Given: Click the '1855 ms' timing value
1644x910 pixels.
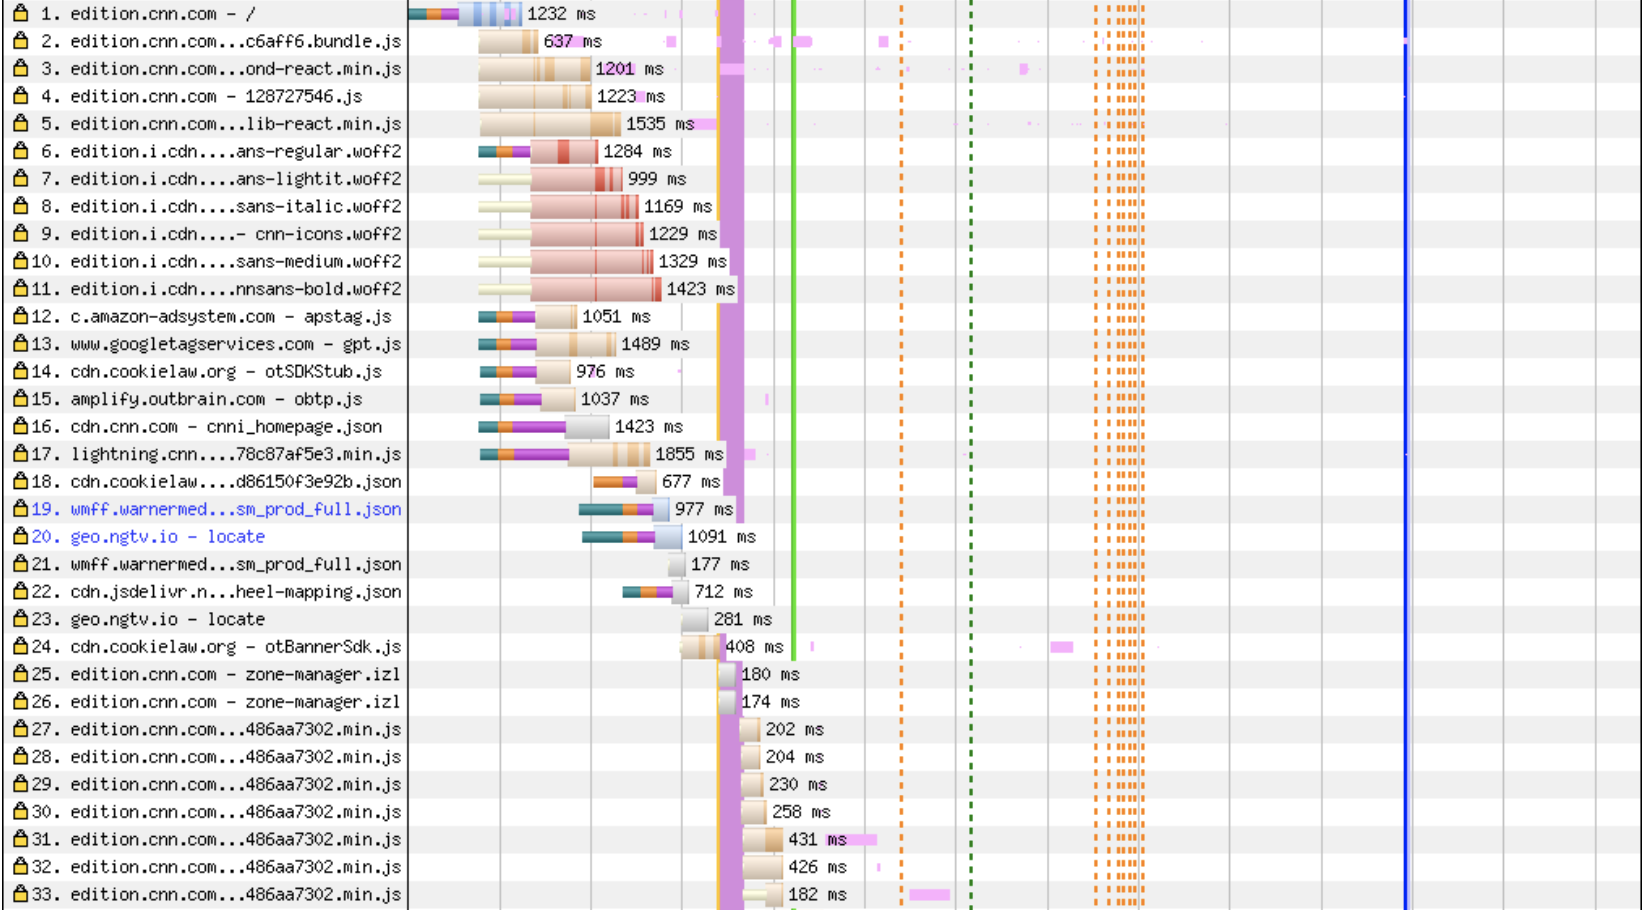Looking at the screenshot, I should 689,454.
